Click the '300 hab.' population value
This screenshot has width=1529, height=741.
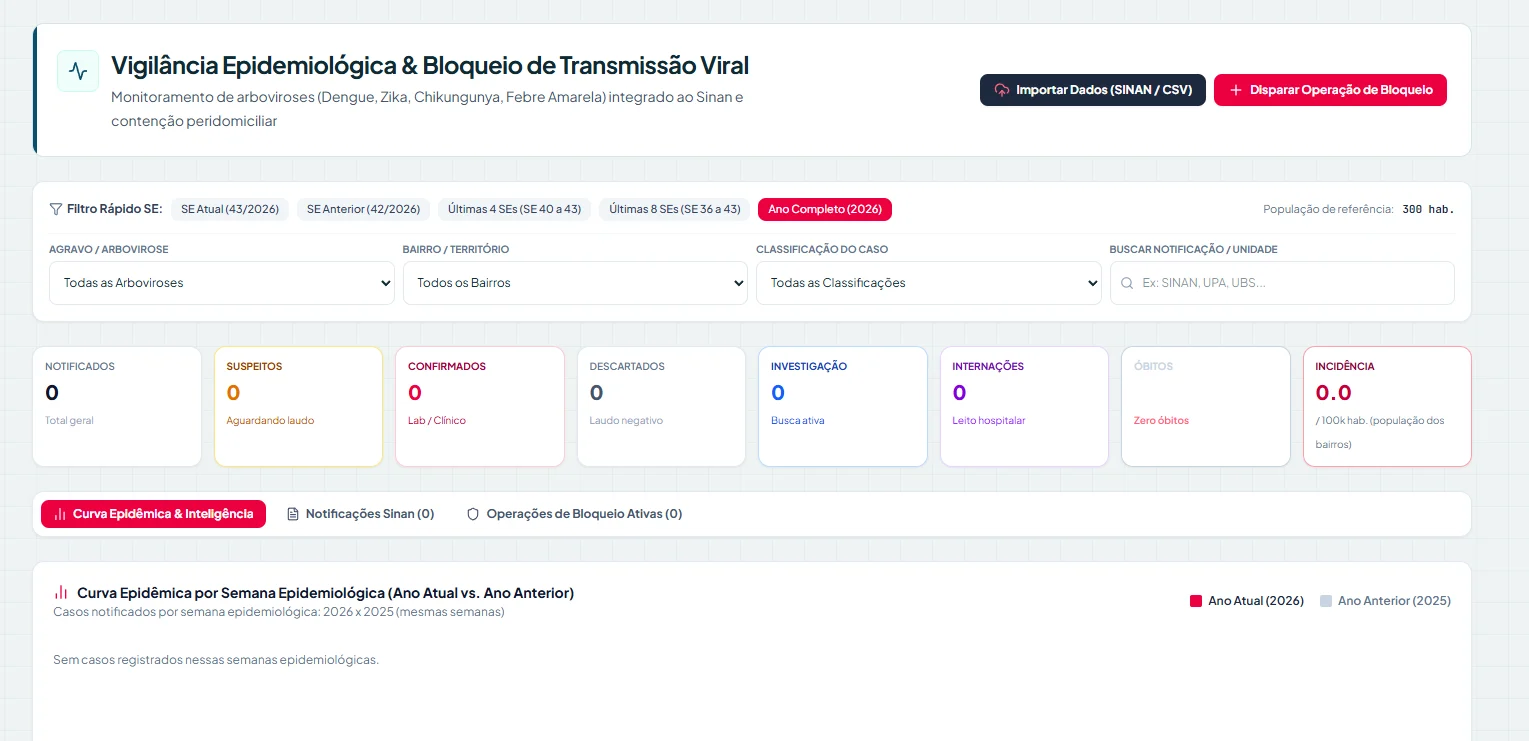pos(1428,210)
